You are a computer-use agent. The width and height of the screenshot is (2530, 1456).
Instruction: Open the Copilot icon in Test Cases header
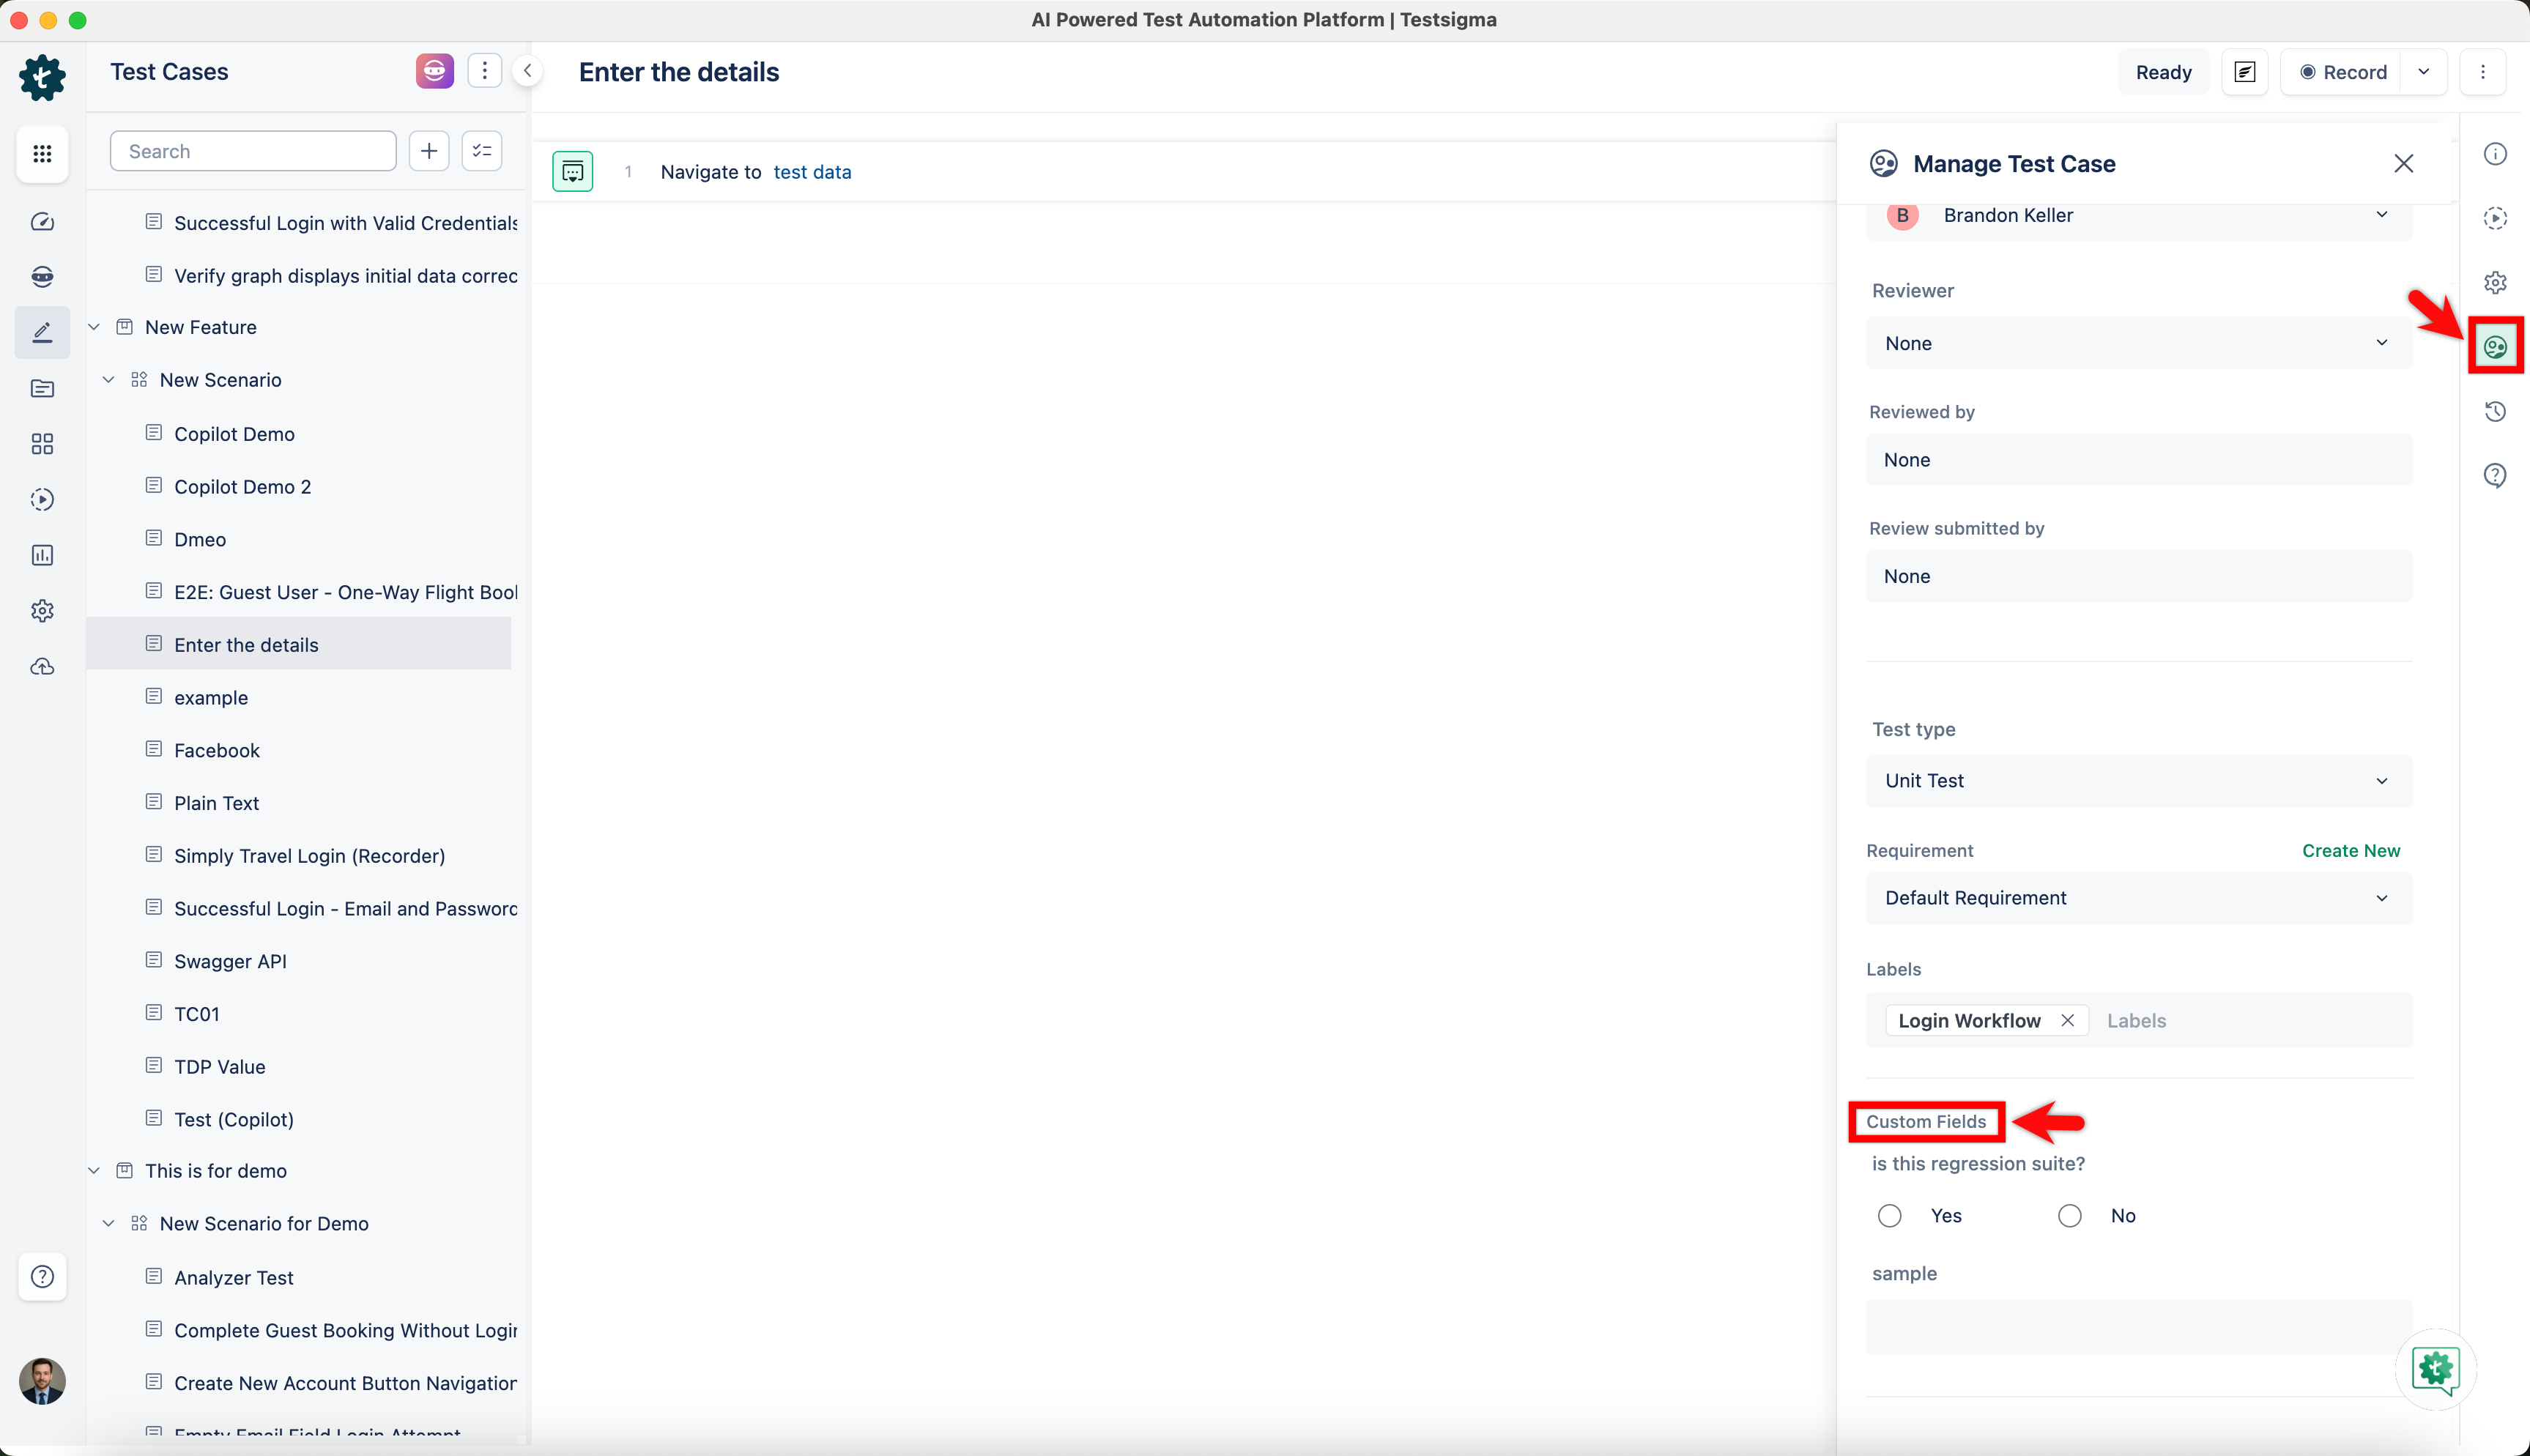click(434, 71)
